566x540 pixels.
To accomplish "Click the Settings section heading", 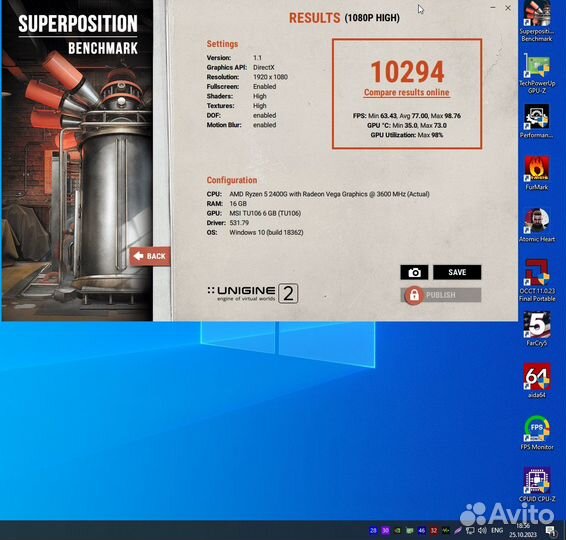I will [222, 44].
